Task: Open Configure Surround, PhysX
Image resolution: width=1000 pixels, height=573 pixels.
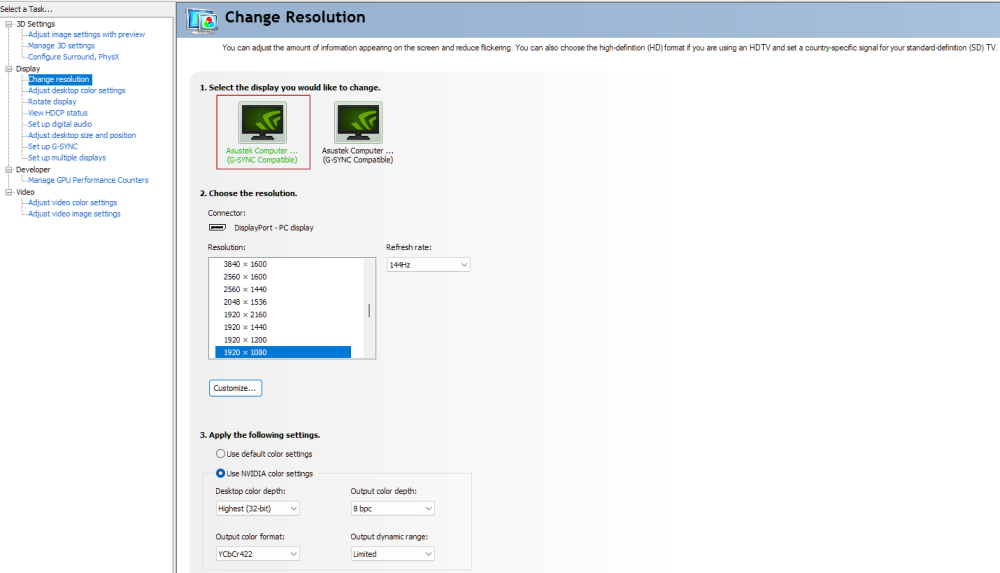Action: 73,57
